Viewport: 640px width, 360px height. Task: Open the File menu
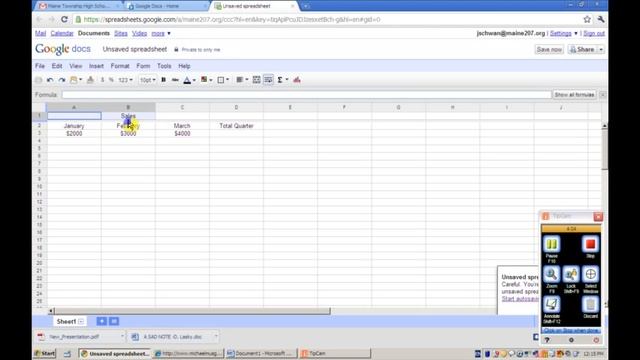tap(40, 66)
